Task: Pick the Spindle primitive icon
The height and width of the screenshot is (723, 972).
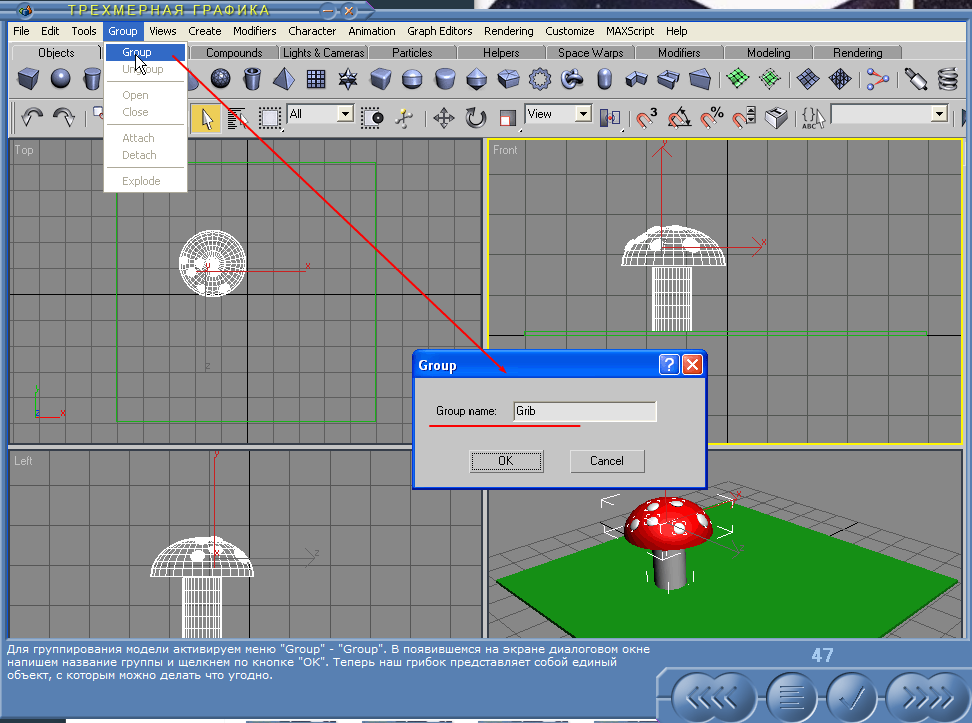Action: 476,79
